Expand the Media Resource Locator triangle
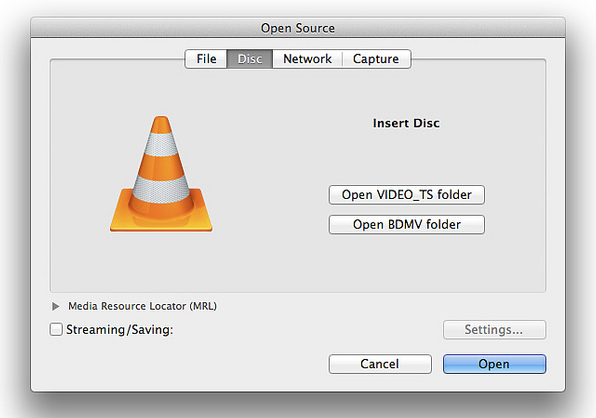The width and height of the screenshot is (596, 418). (55, 306)
